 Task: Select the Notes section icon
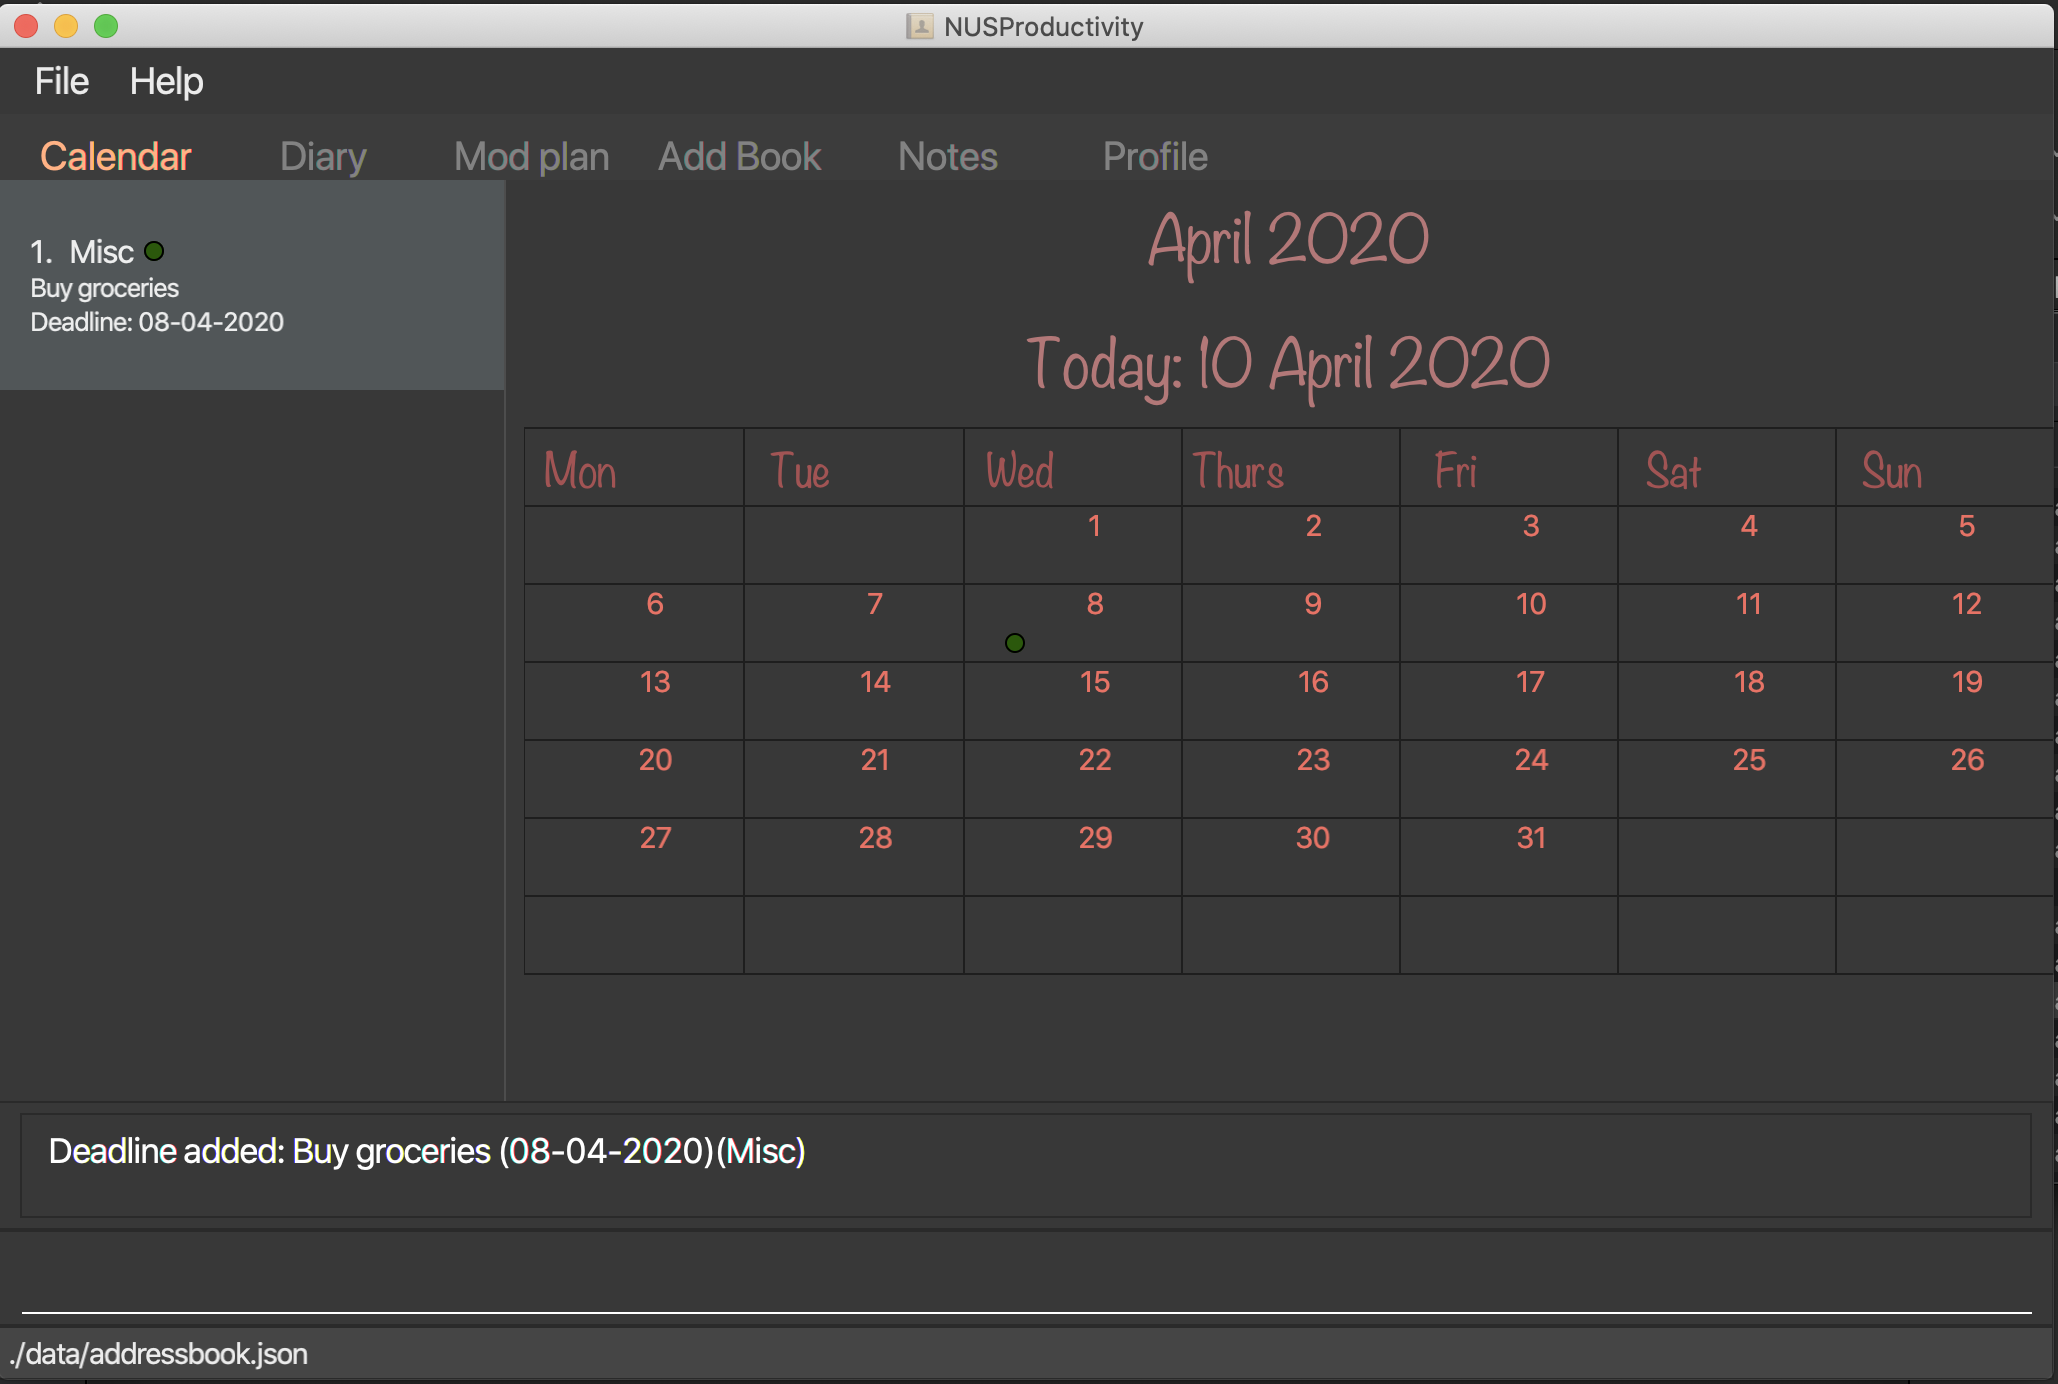946,154
